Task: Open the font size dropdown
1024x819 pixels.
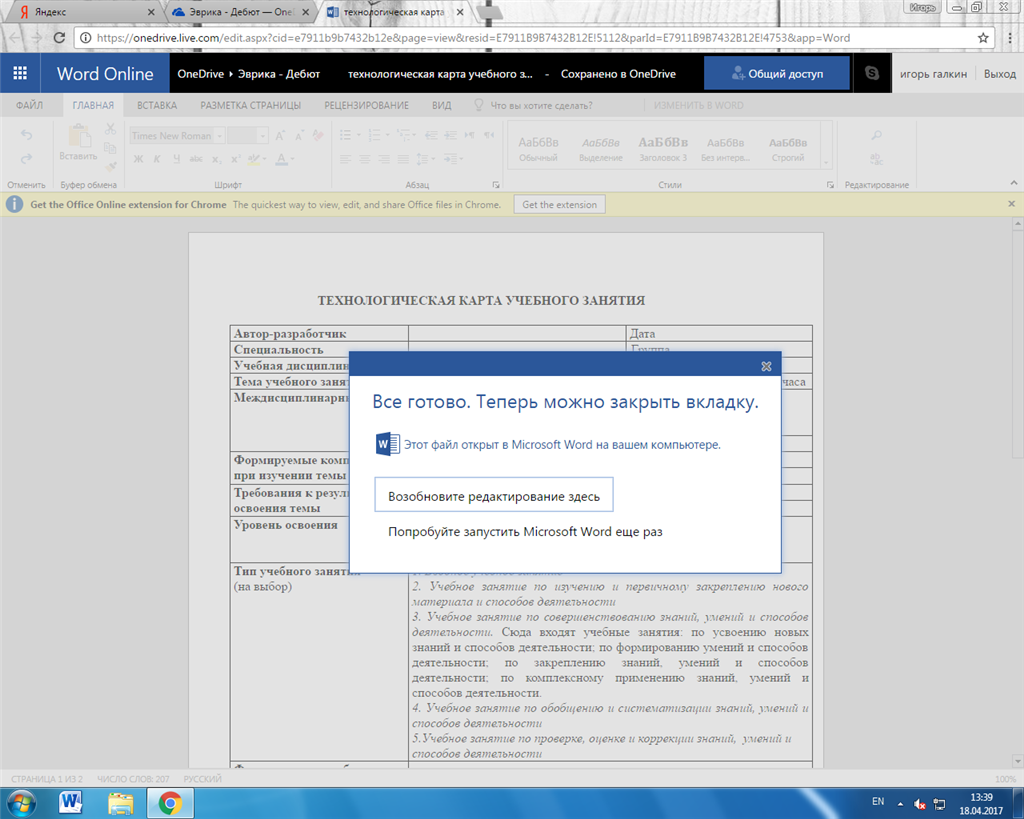Action: click(x=263, y=136)
